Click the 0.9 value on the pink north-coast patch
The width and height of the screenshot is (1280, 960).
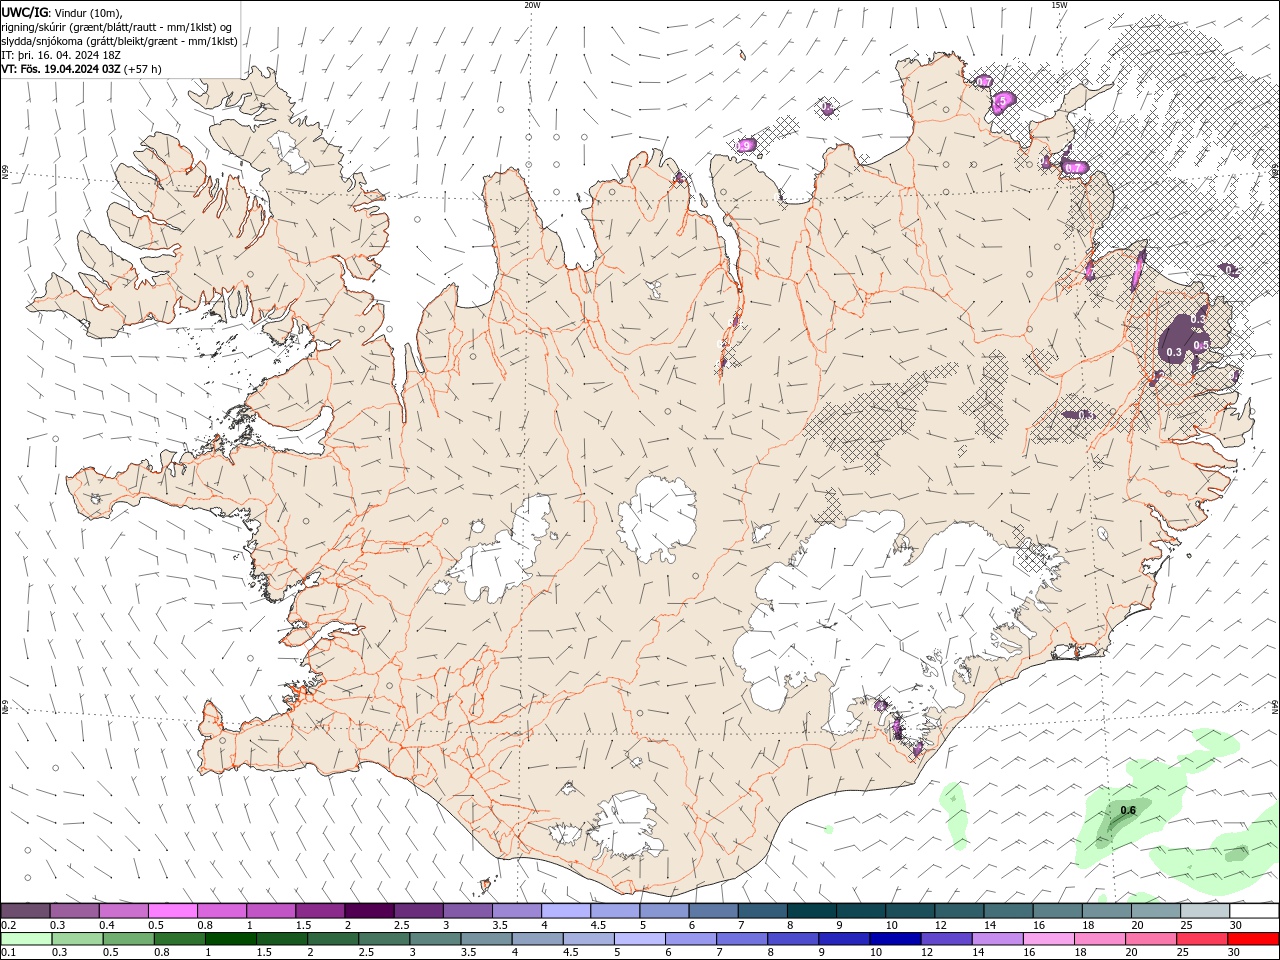point(745,146)
